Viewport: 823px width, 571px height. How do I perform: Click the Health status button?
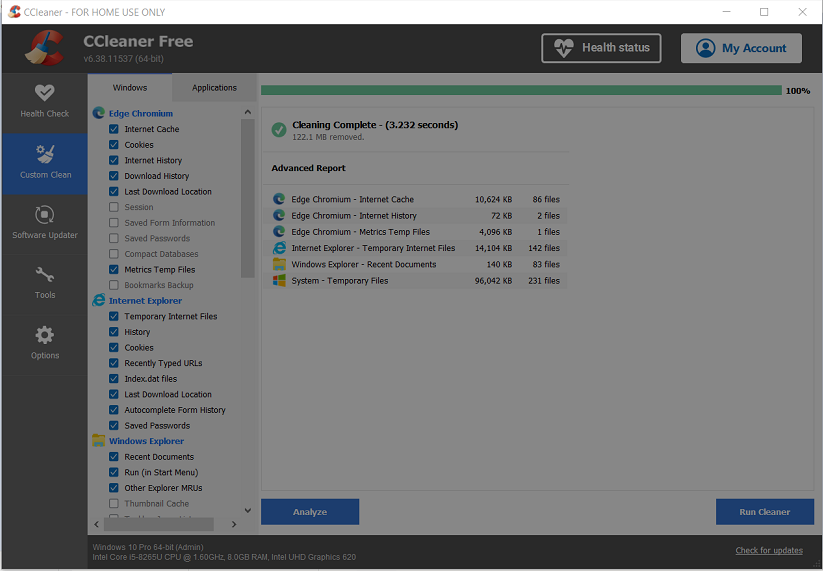601,48
